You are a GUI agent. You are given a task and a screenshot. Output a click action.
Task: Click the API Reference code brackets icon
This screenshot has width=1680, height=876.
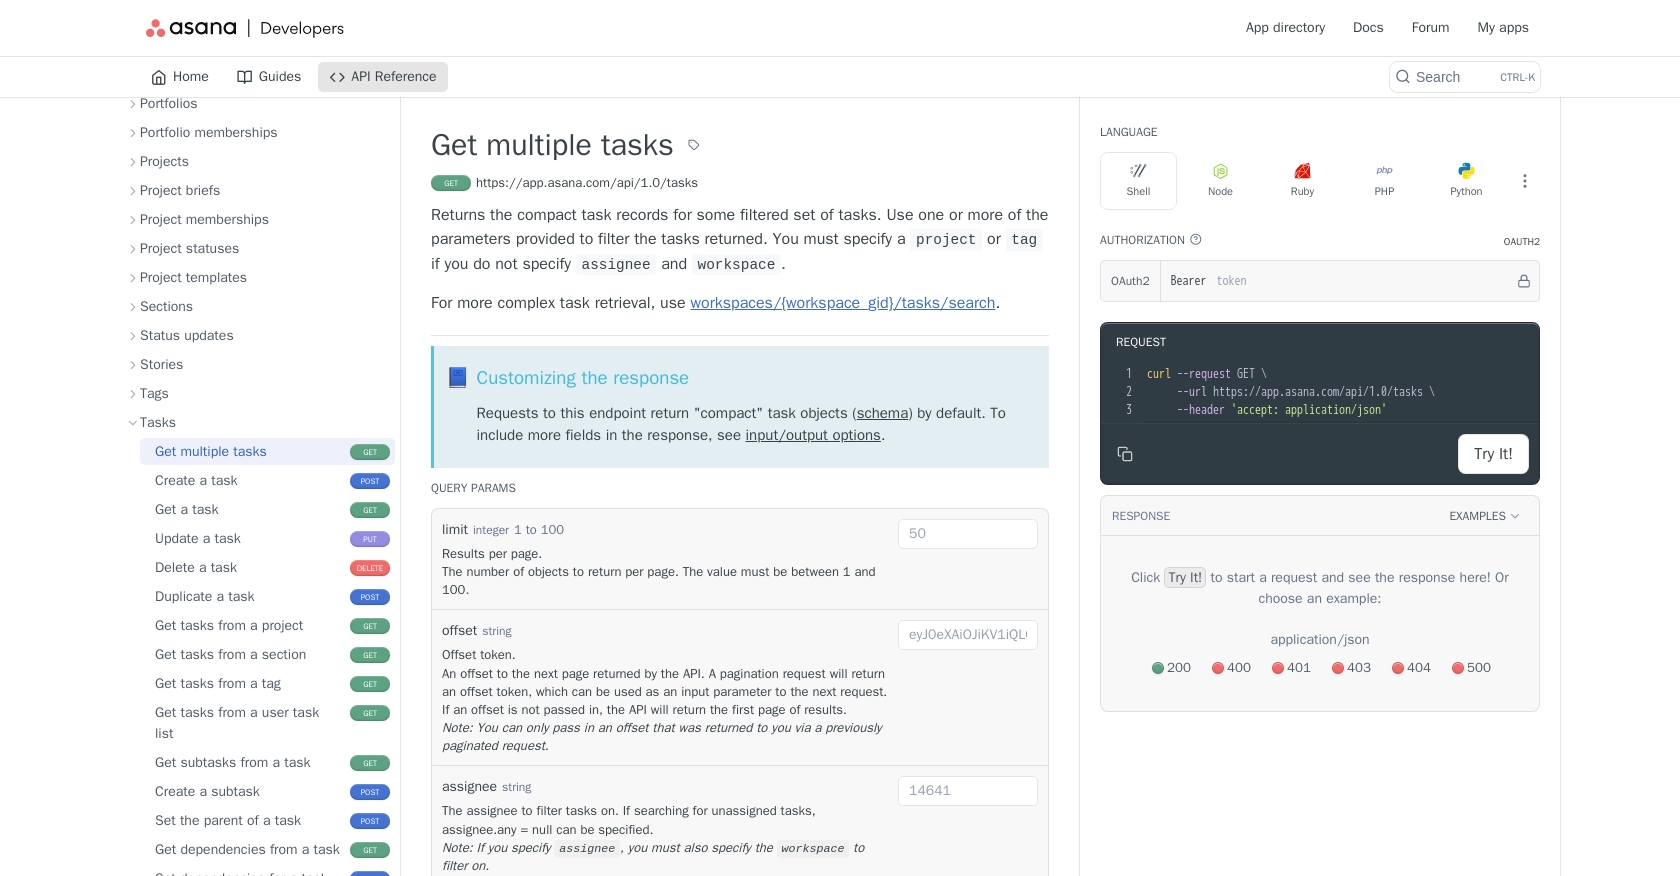(x=337, y=77)
